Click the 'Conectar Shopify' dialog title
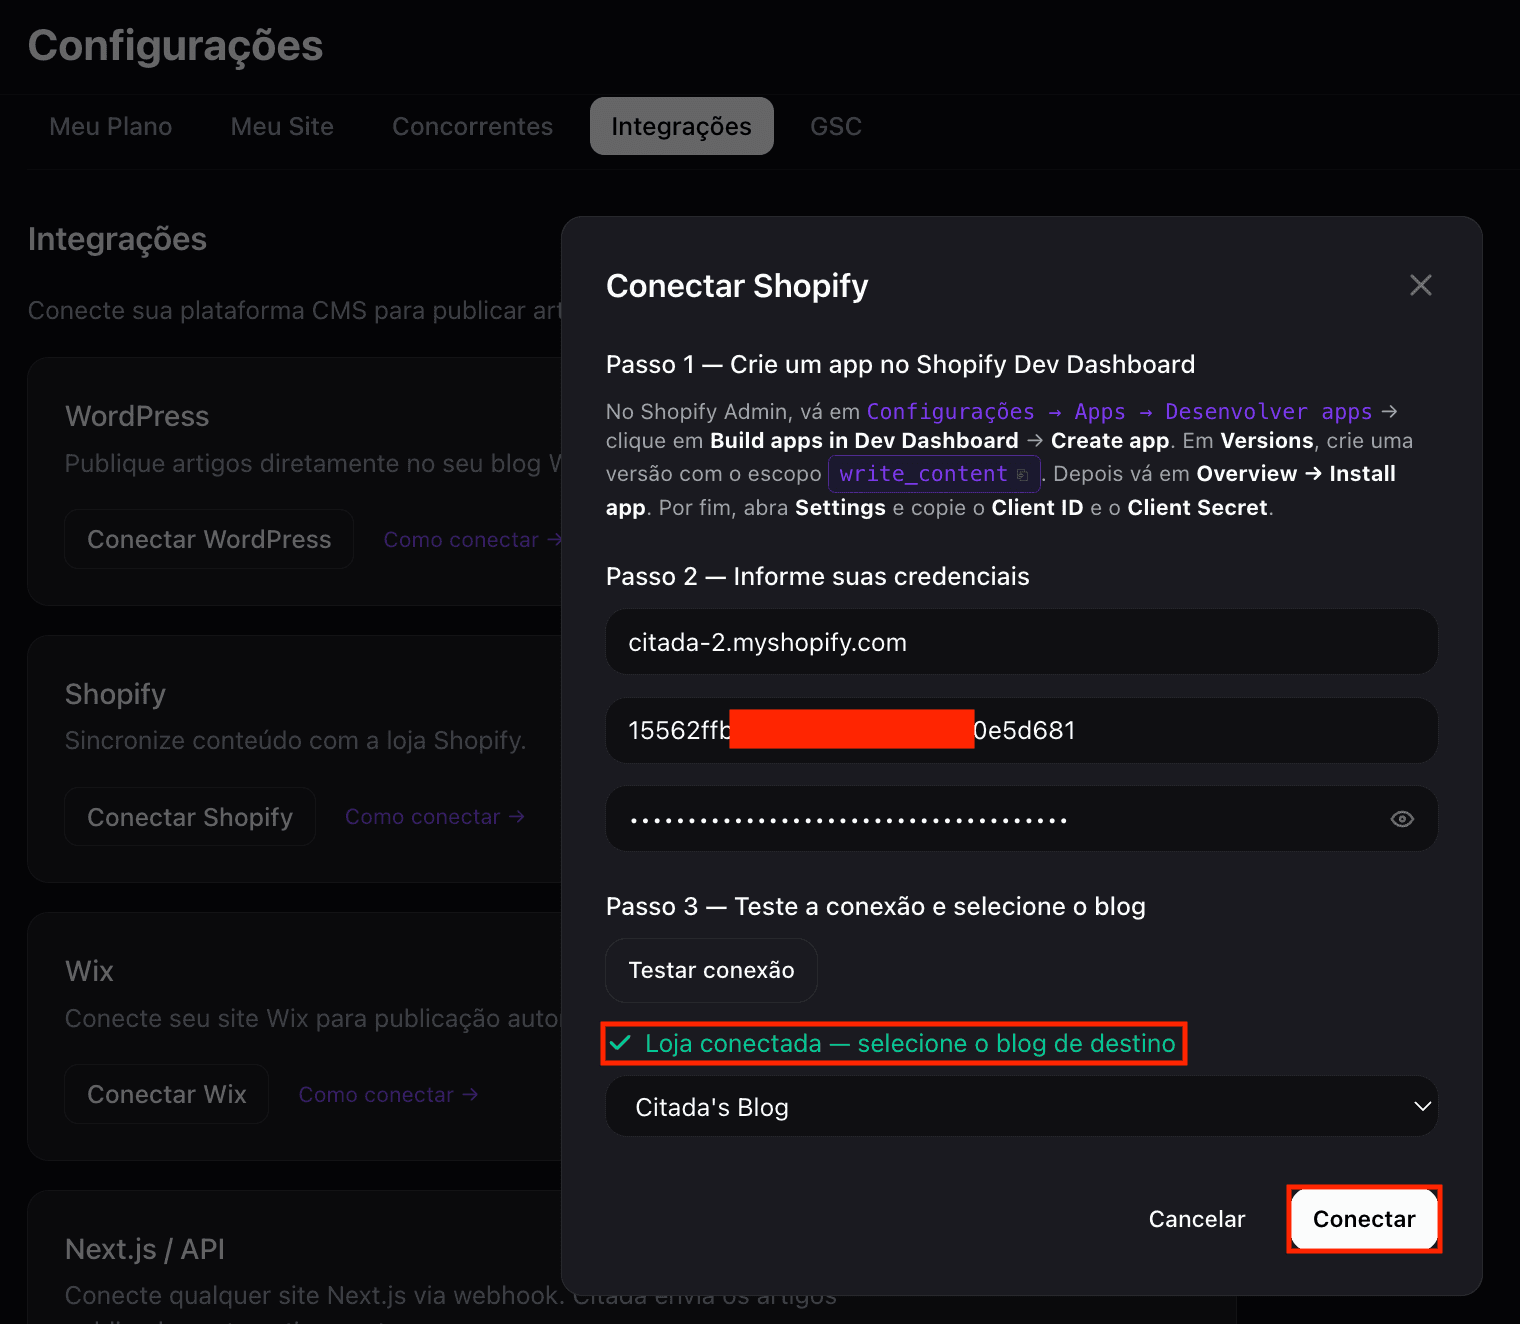This screenshot has height=1324, width=1520. 737,286
